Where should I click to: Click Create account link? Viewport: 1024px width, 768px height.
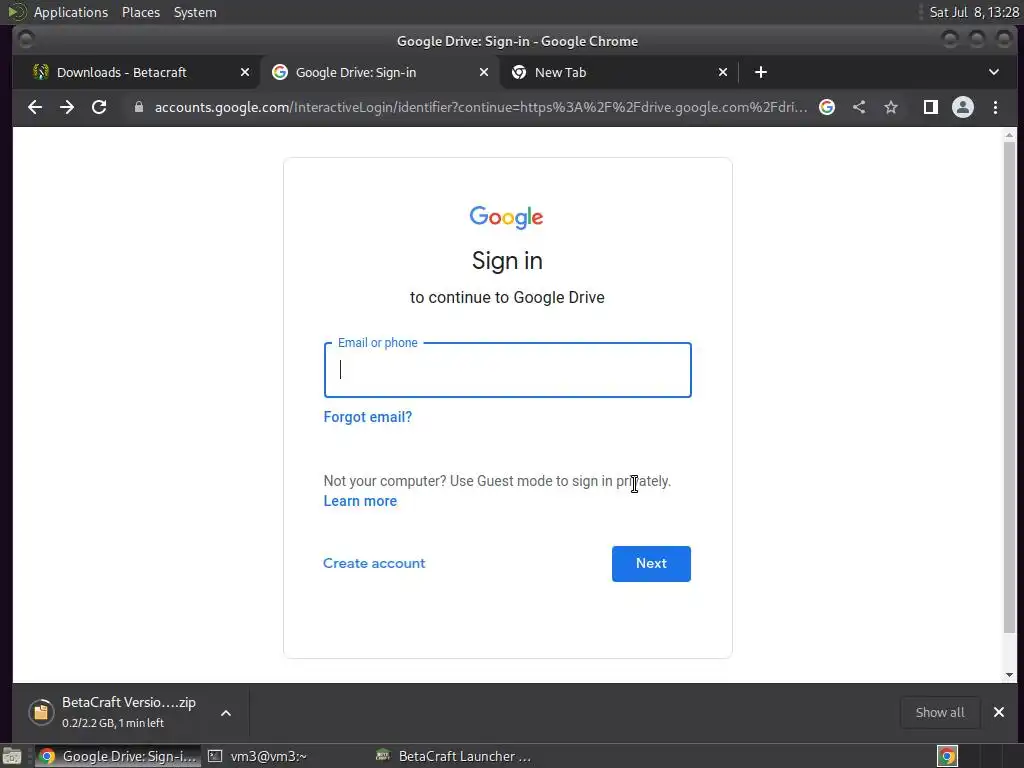pos(374,563)
